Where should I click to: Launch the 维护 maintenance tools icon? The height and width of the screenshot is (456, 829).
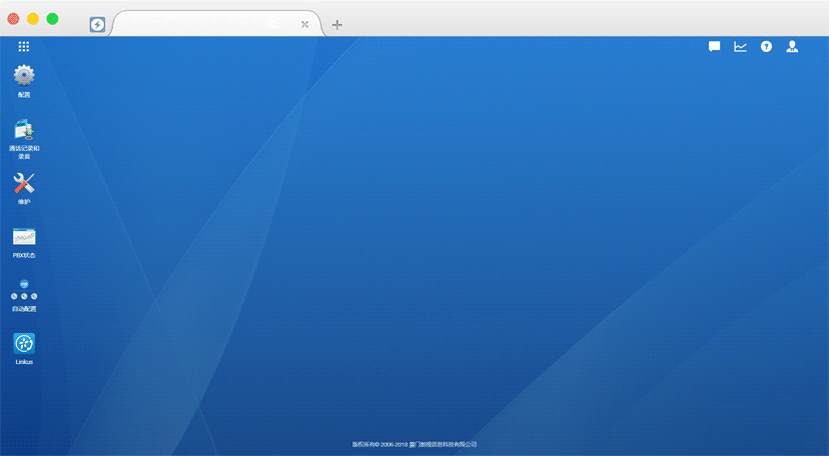coord(24,183)
